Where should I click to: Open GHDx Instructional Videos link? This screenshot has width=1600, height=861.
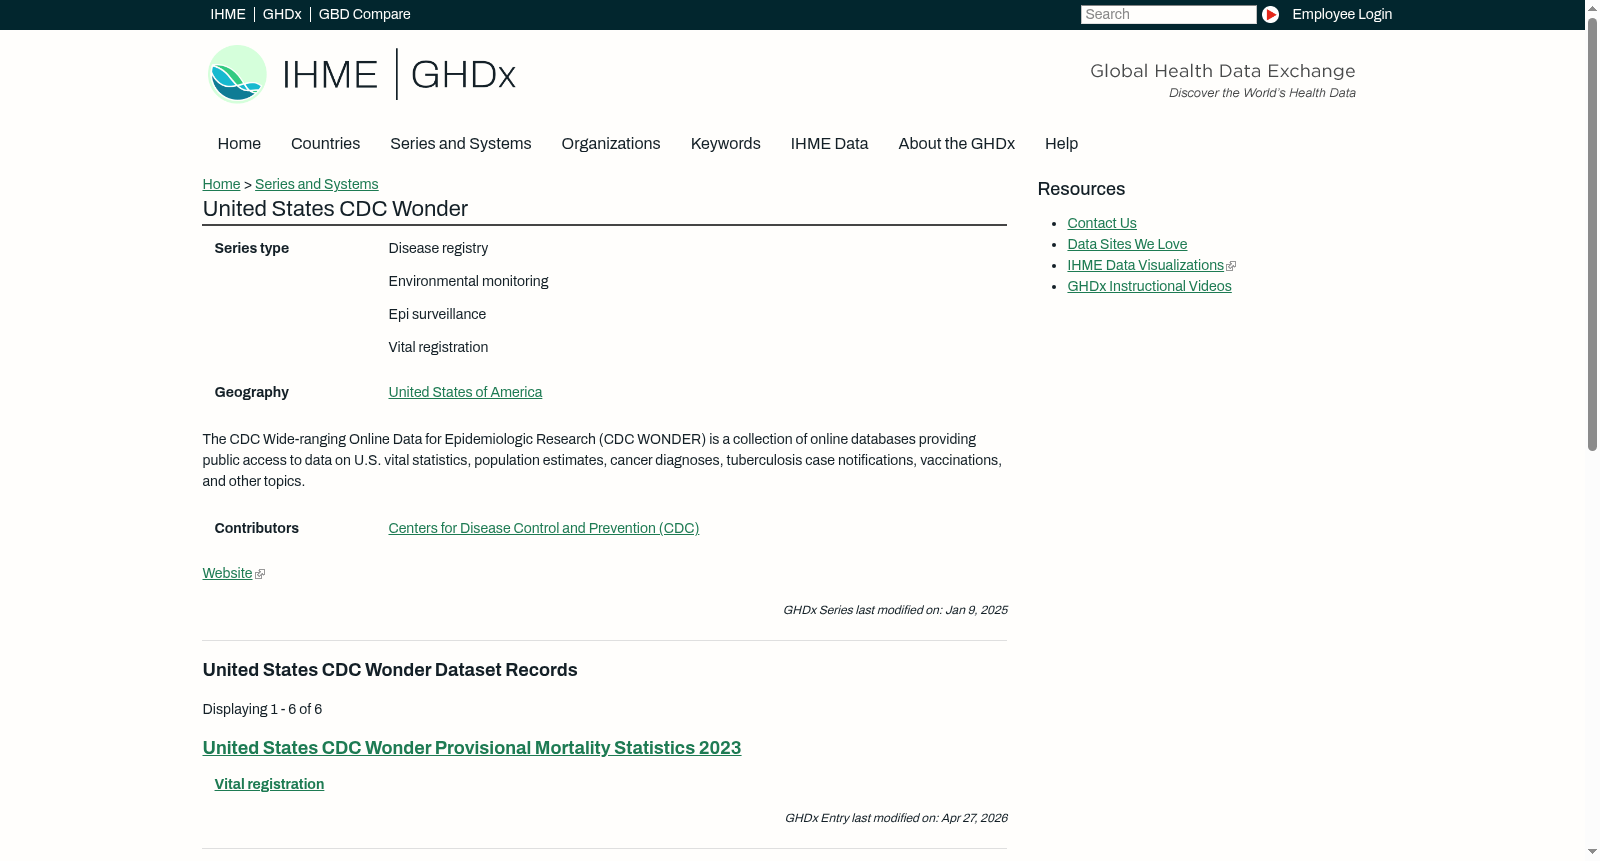pos(1149,286)
